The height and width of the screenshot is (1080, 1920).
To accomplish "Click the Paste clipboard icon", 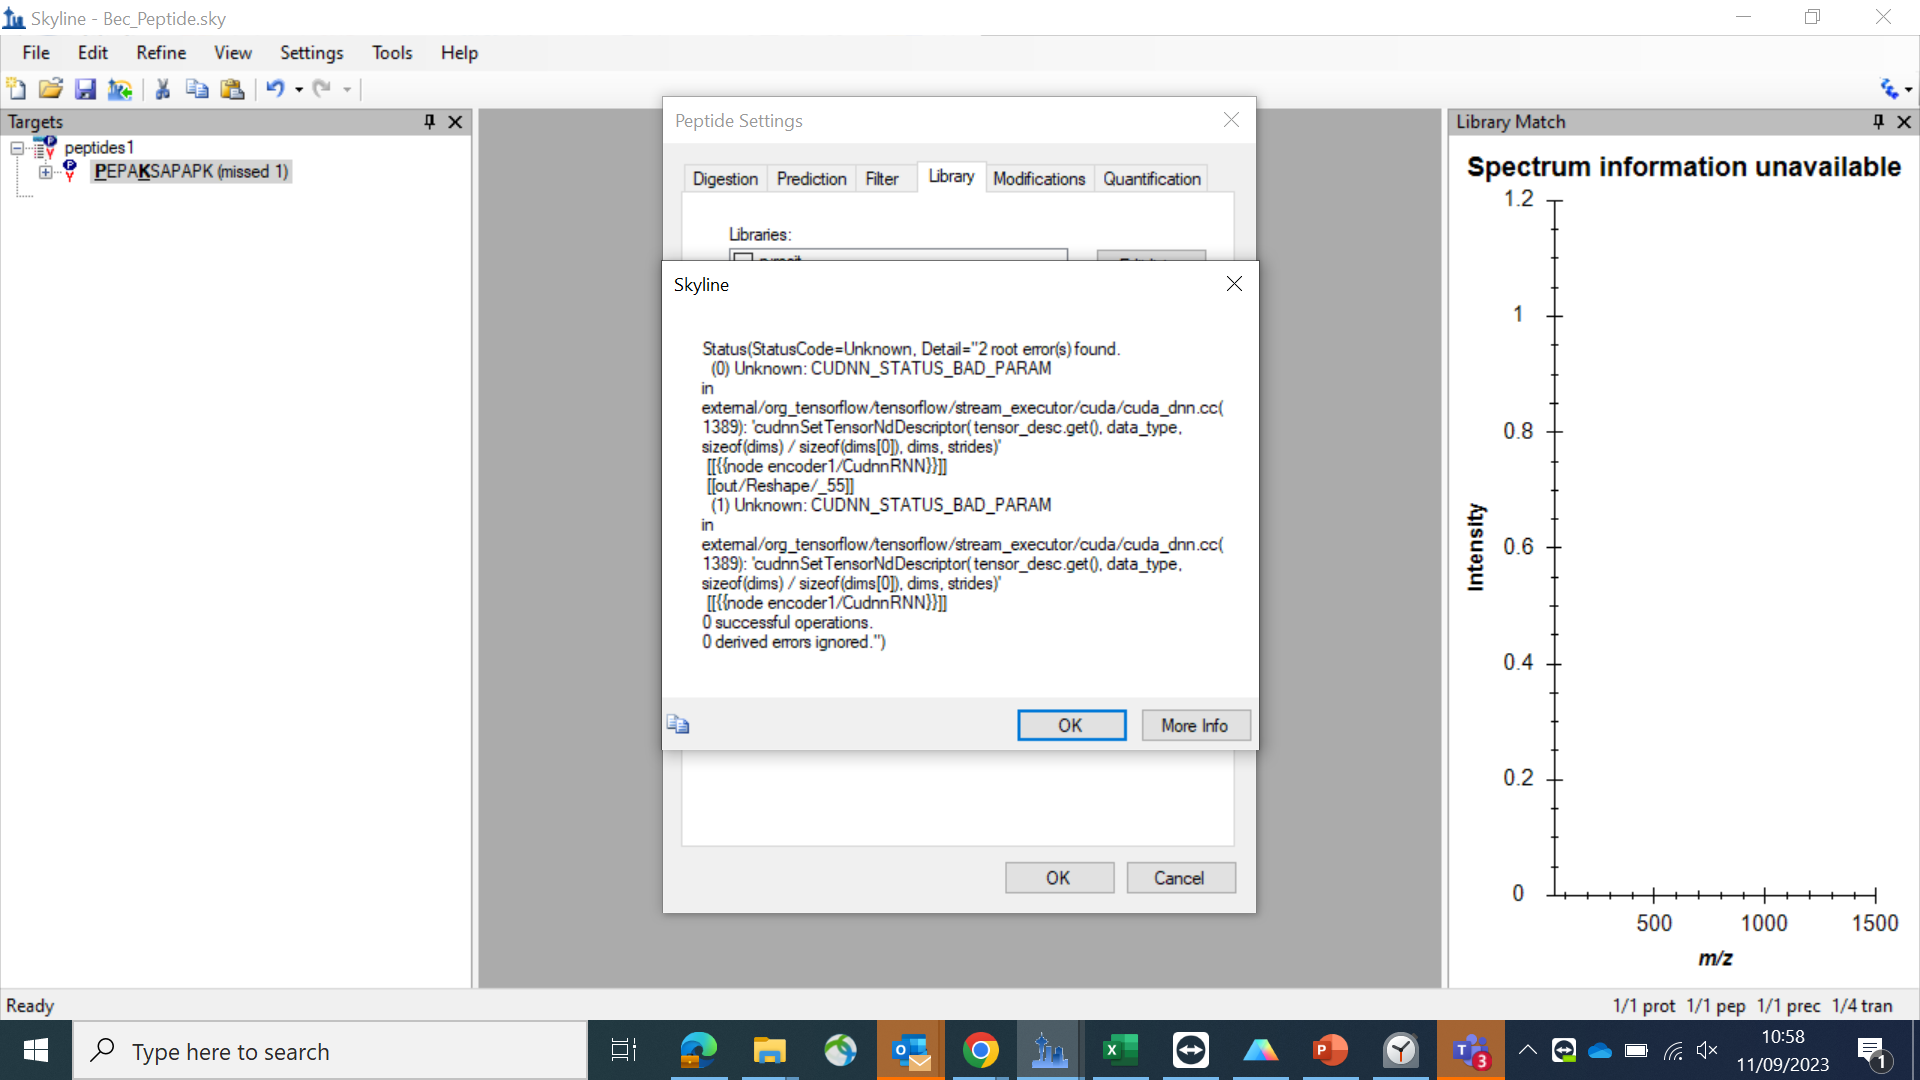I will (232, 89).
